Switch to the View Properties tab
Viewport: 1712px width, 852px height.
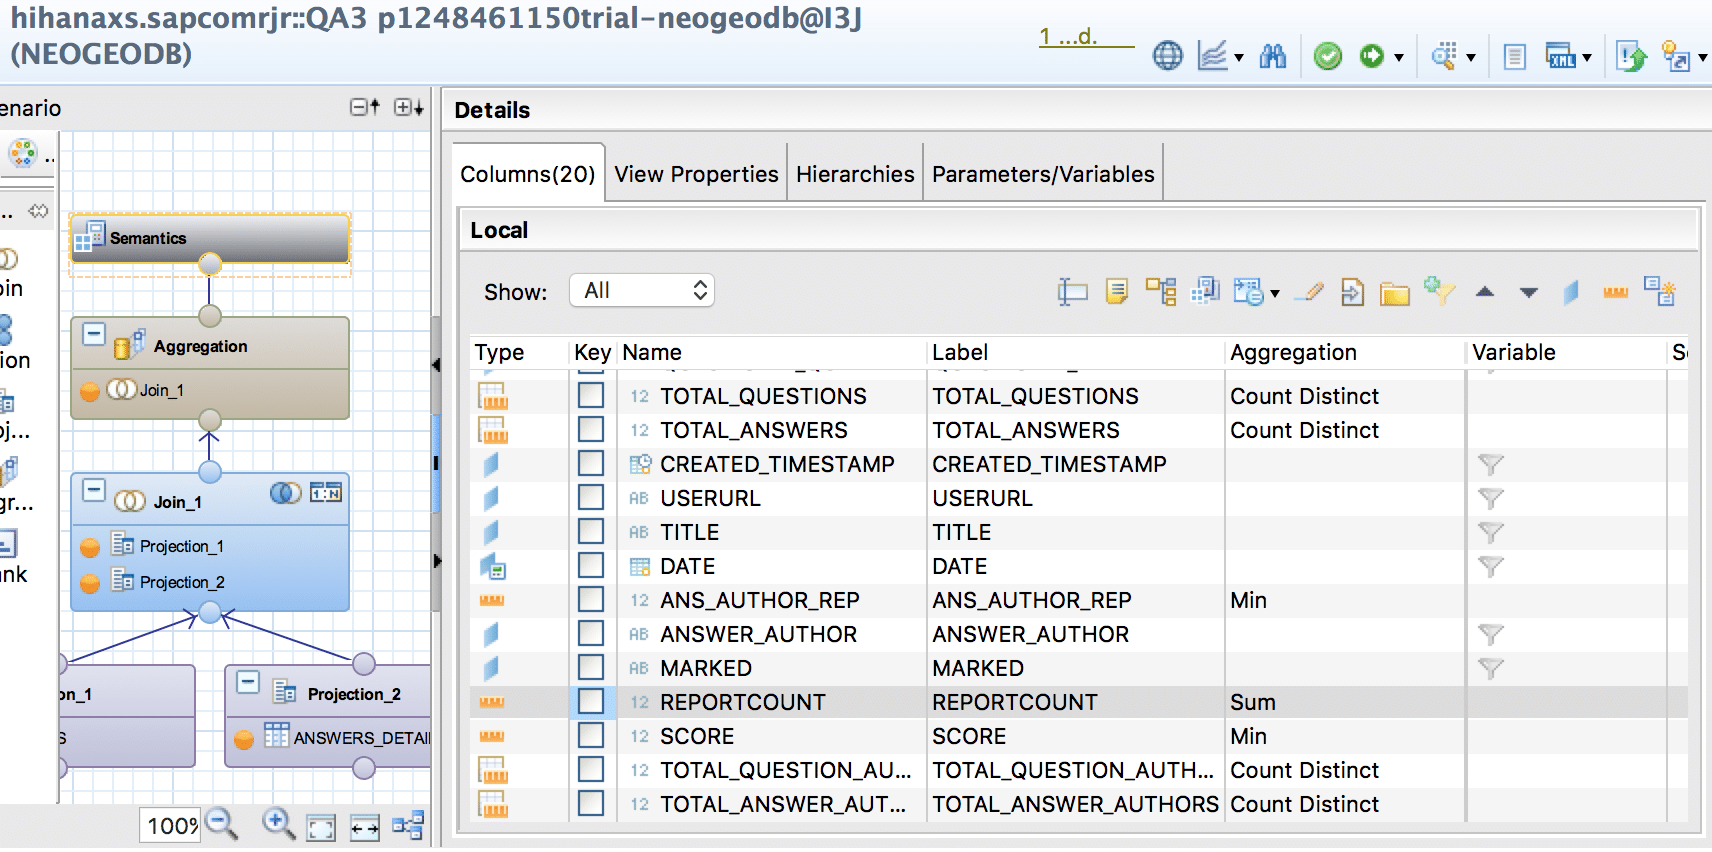pos(696,174)
